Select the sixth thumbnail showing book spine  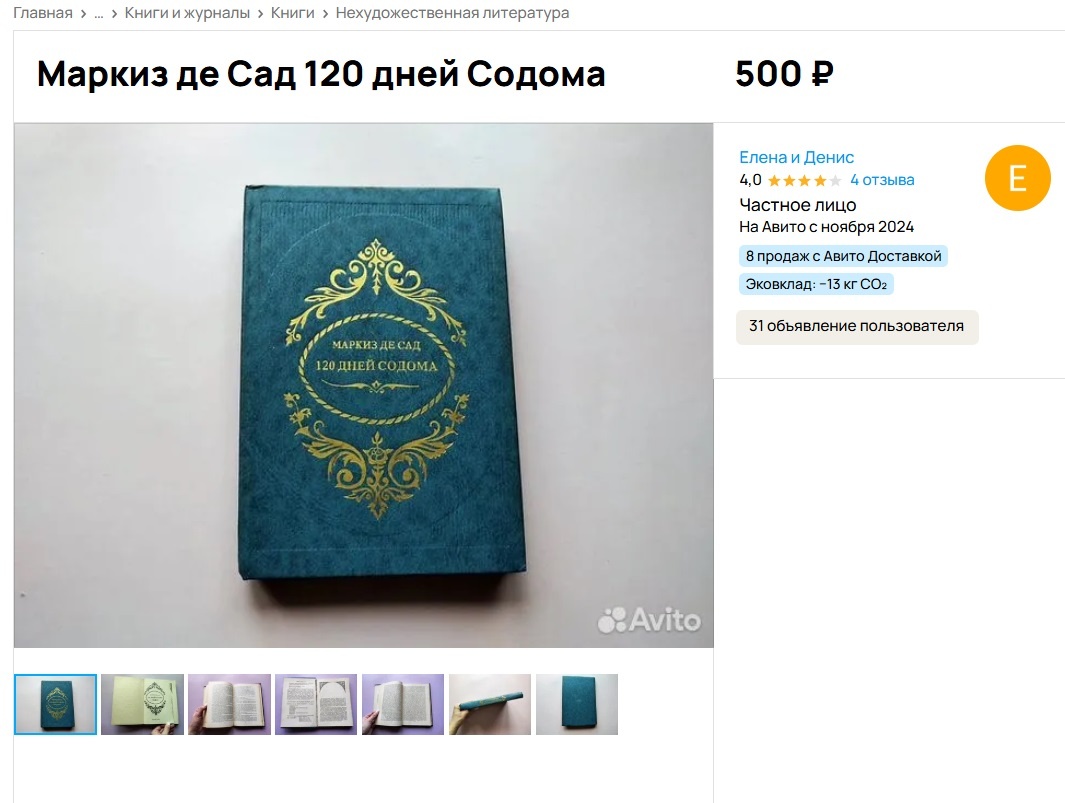pos(490,704)
